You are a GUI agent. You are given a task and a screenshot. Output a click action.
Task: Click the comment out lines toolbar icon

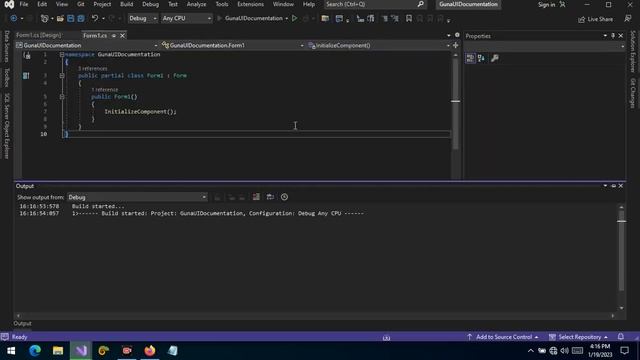pyautogui.click(x=385, y=18)
